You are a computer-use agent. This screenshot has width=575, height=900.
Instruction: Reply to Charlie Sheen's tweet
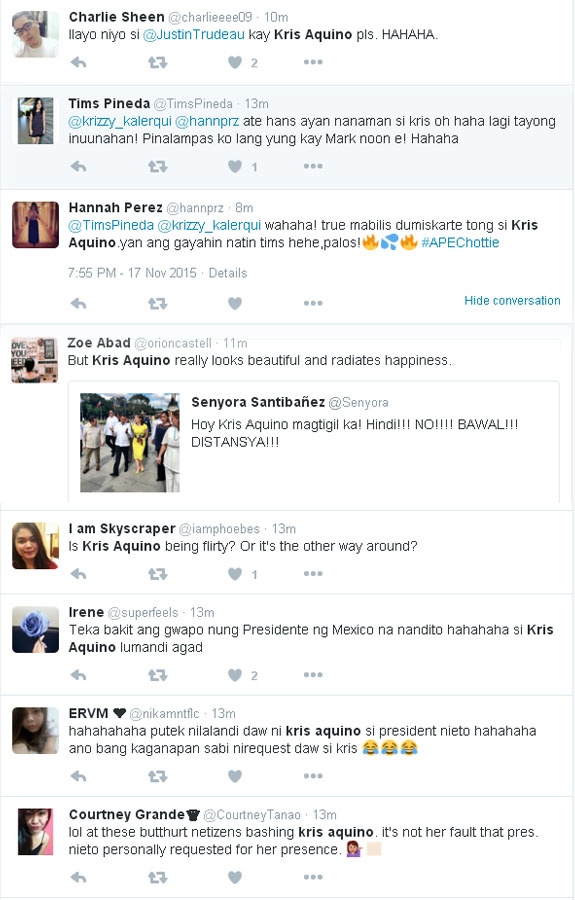pos(78,62)
